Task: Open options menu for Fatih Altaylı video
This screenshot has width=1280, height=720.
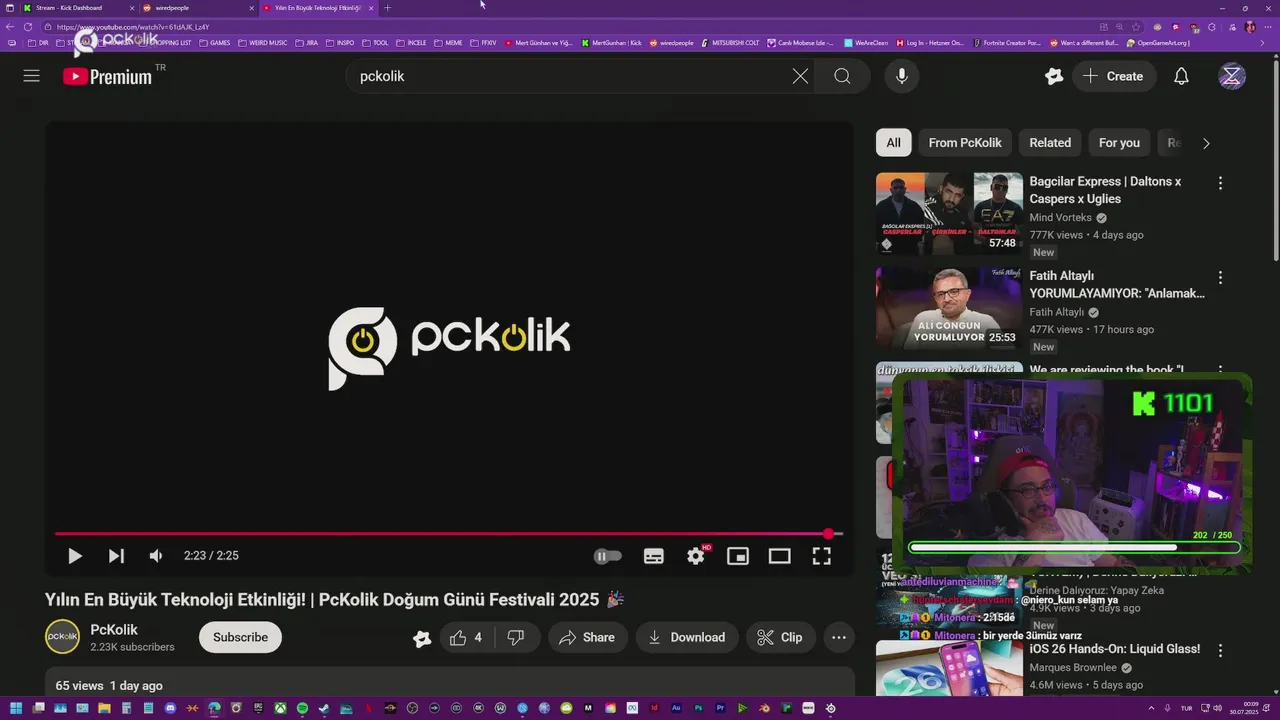Action: 1220,277
